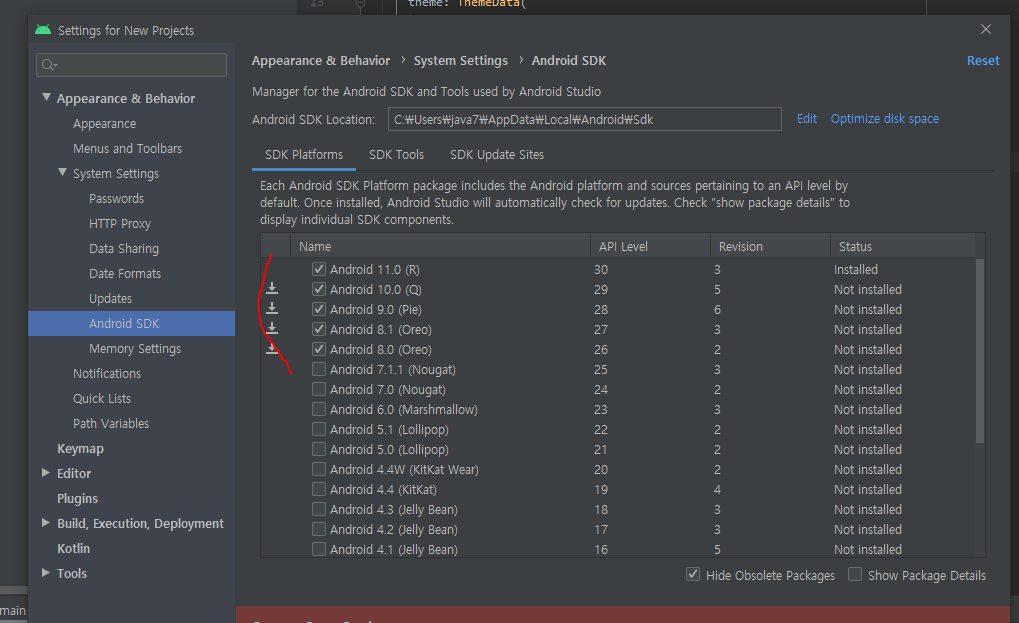
Task: Open Path Variables settings
Action: 111,424
